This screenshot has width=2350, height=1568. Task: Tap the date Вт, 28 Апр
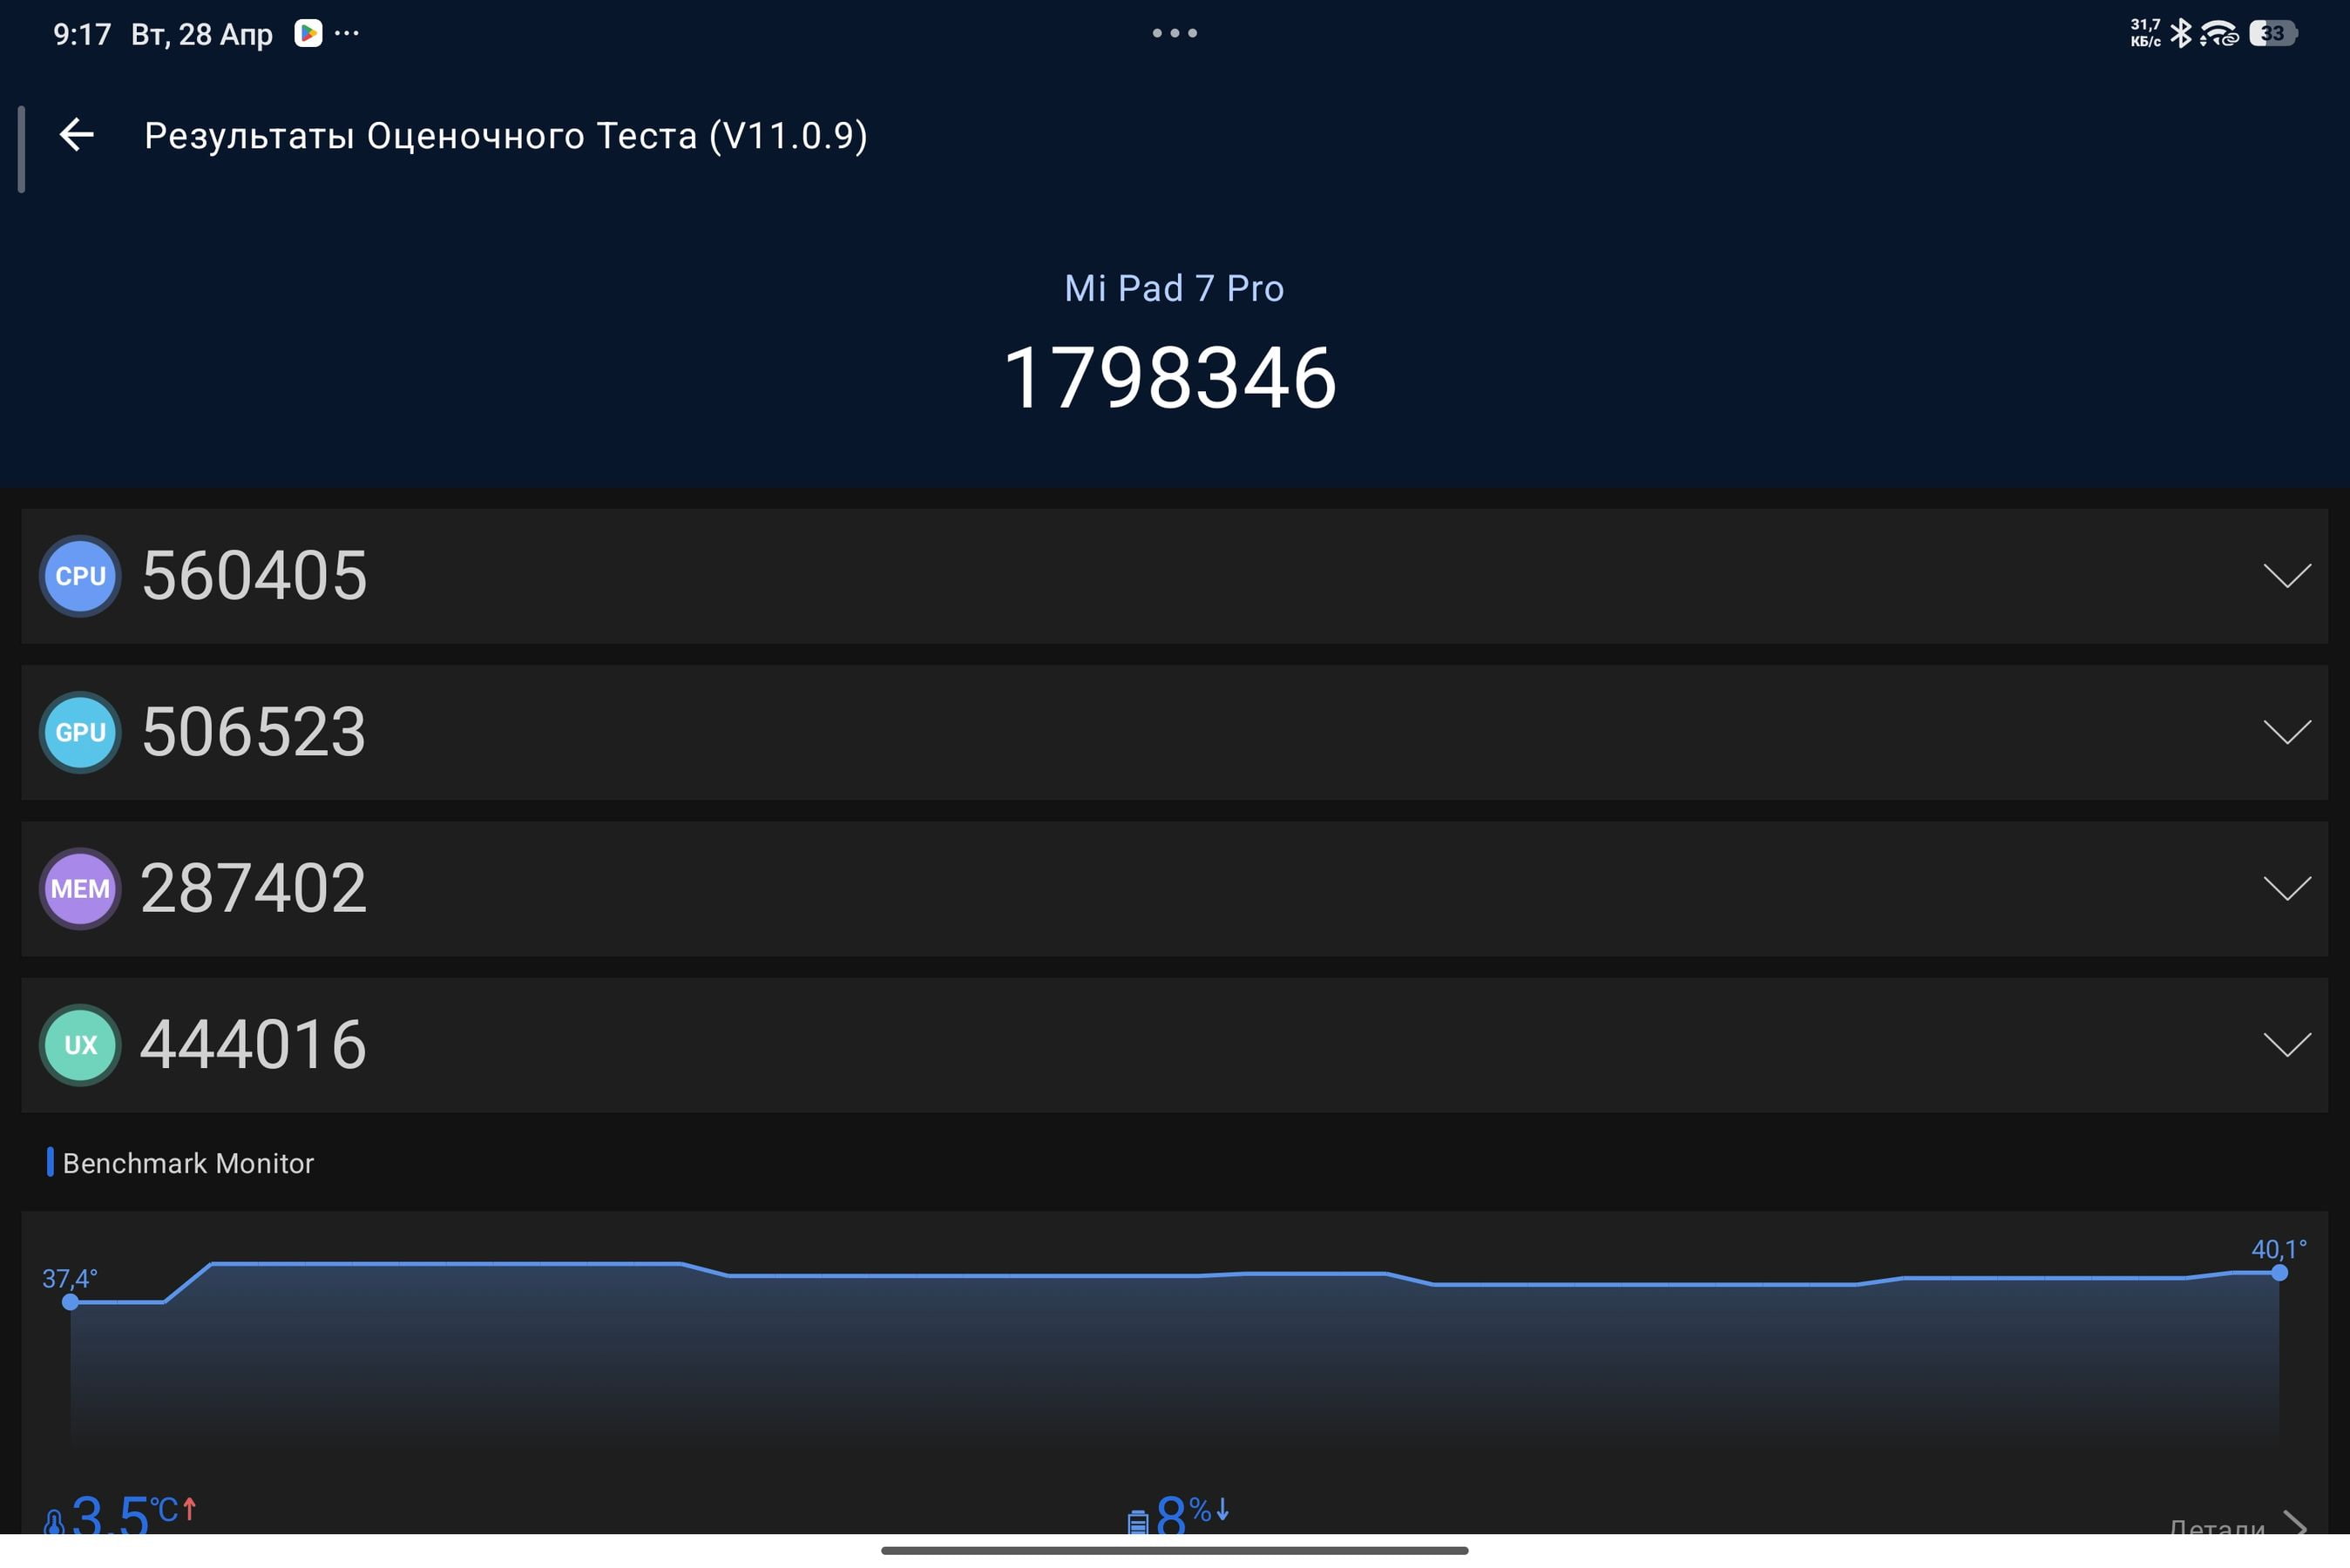point(201,34)
